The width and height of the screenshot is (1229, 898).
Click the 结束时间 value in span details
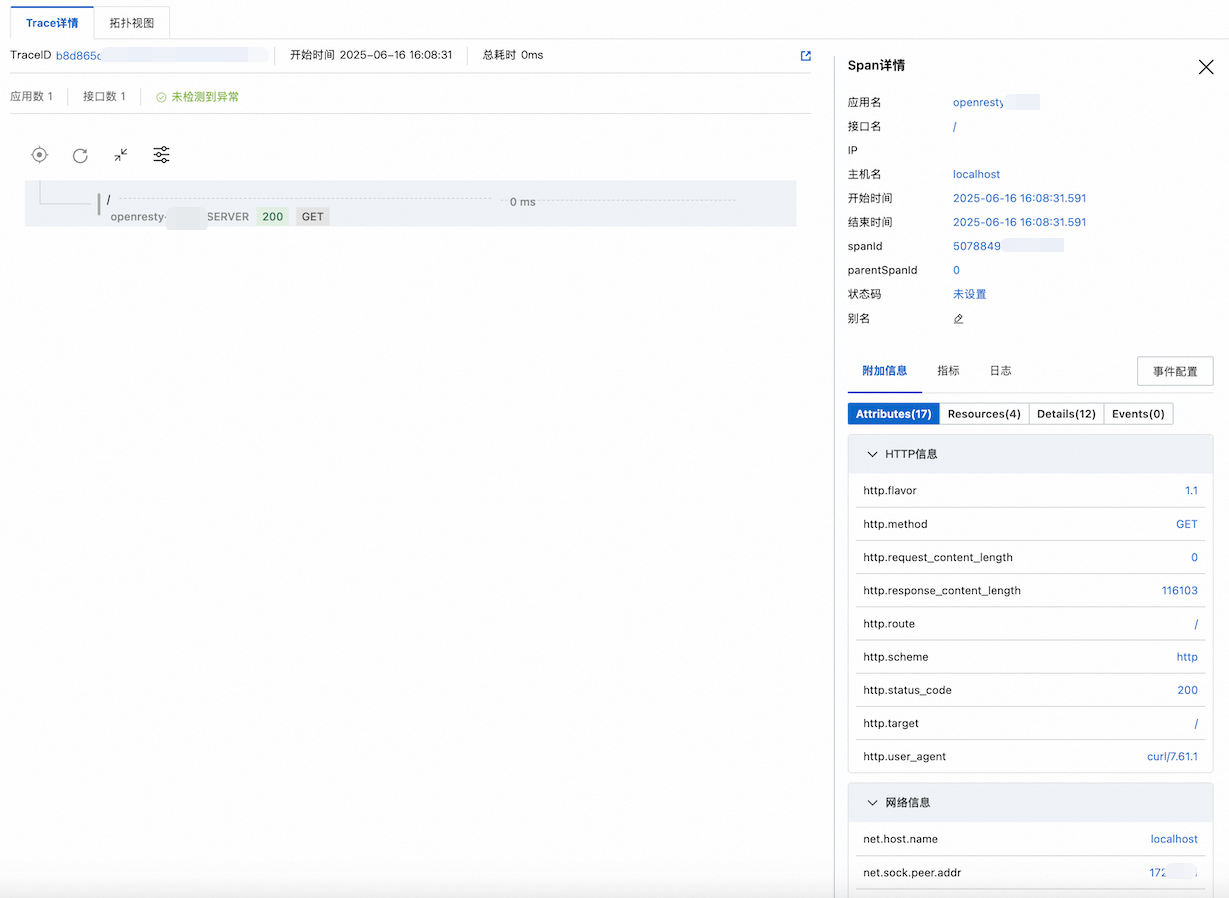1020,222
